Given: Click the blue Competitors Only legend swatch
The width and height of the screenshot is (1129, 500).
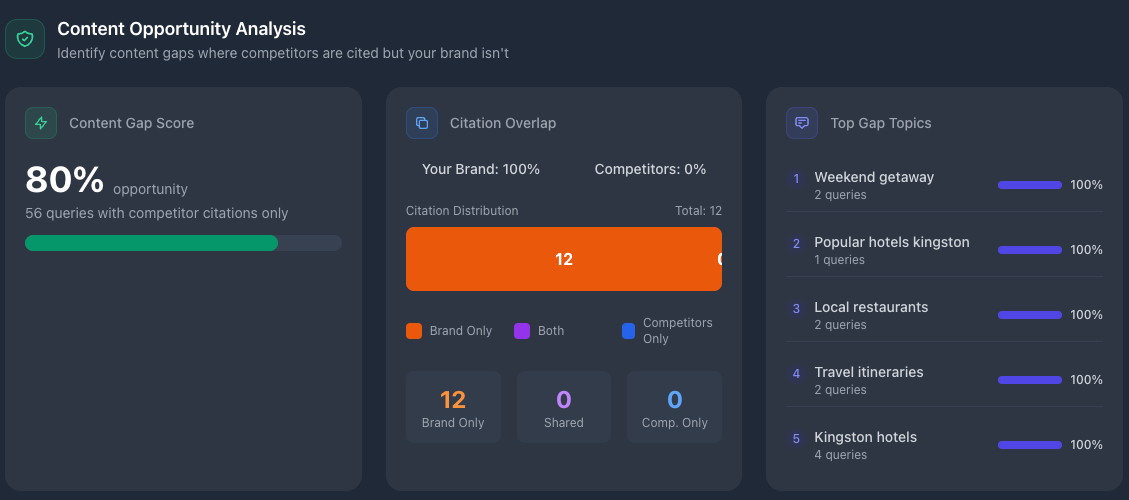Looking at the screenshot, I should 629,331.
